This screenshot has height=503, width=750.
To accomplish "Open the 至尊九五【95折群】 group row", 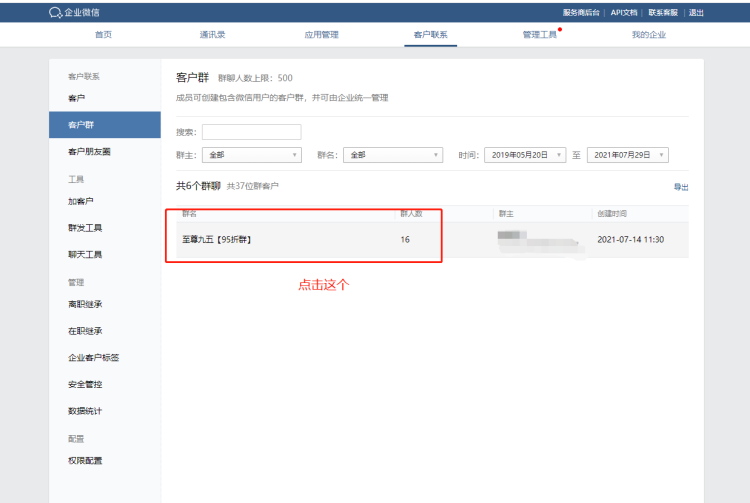I will pyautogui.click(x=216, y=240).
